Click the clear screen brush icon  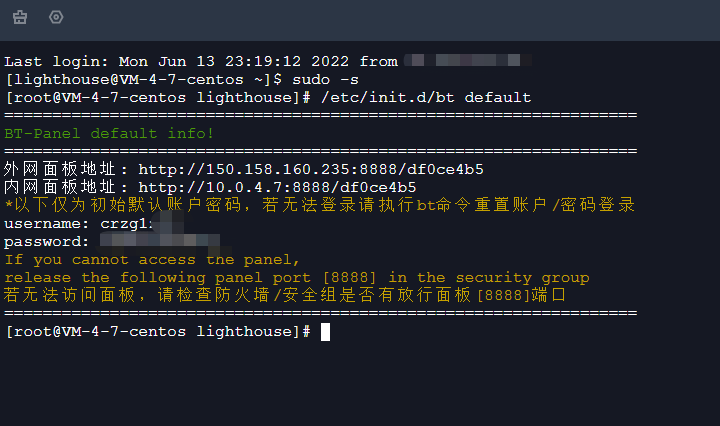20,17
